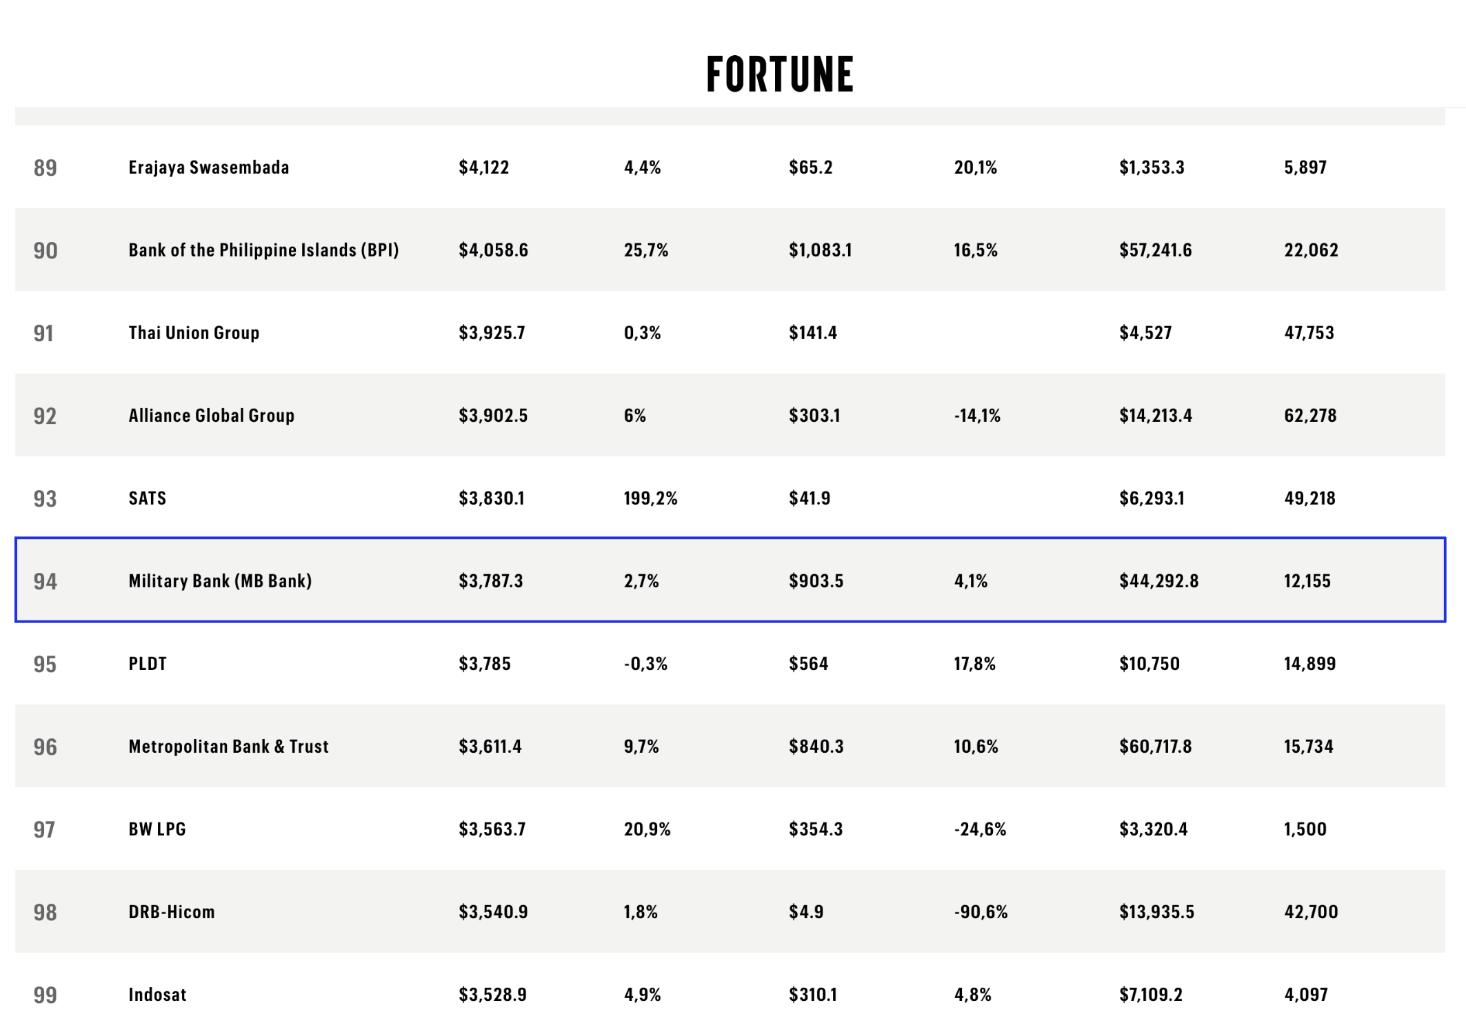The width and height of the screenshot is (1466, 1034).
Task: Click profit value $1,083.1
Action: coord(821,250)
